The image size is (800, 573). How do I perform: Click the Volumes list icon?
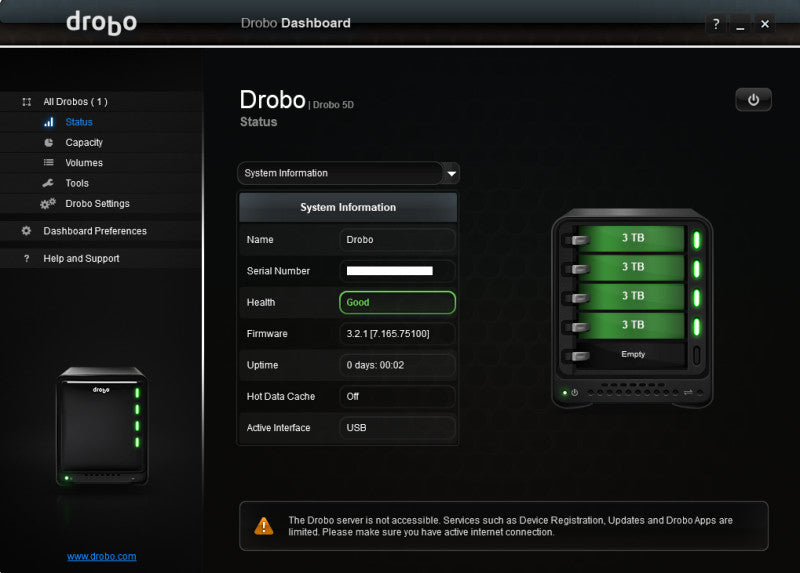[48, 162]
